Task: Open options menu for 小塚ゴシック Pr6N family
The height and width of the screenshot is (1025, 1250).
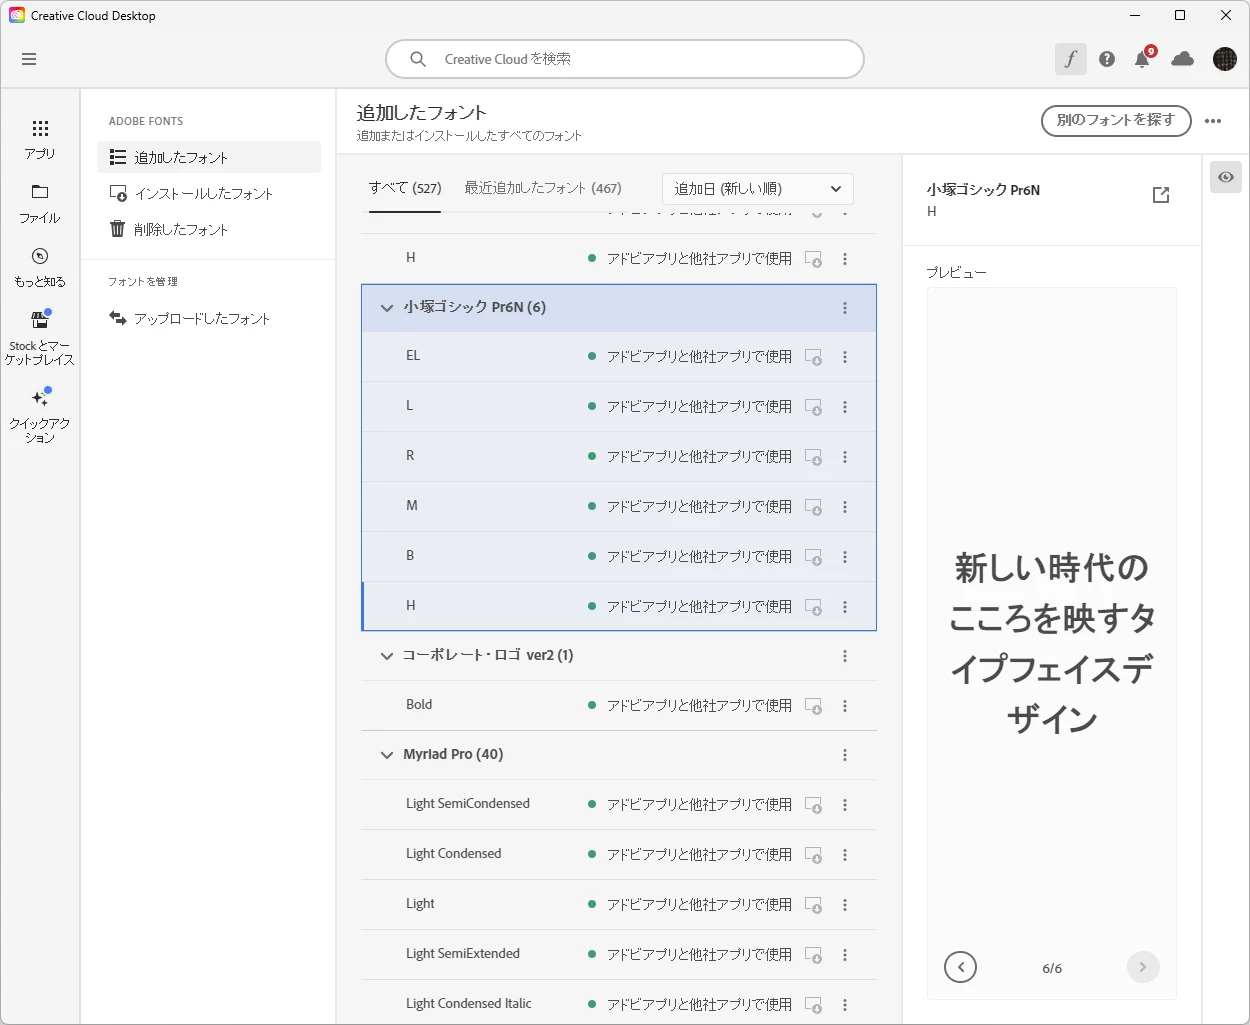Action: tap(845, 308)
